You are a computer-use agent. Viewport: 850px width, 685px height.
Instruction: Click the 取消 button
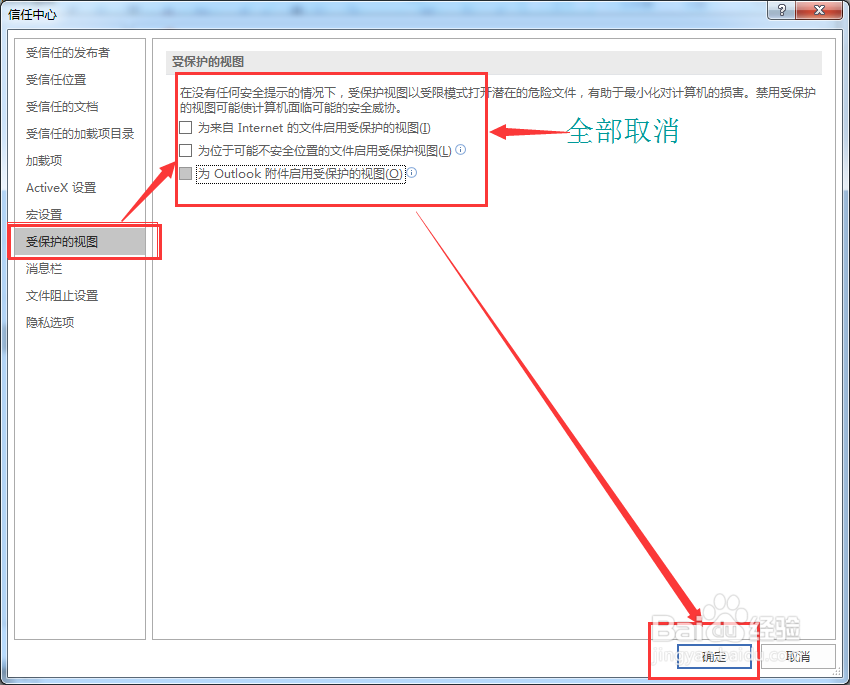798,657
